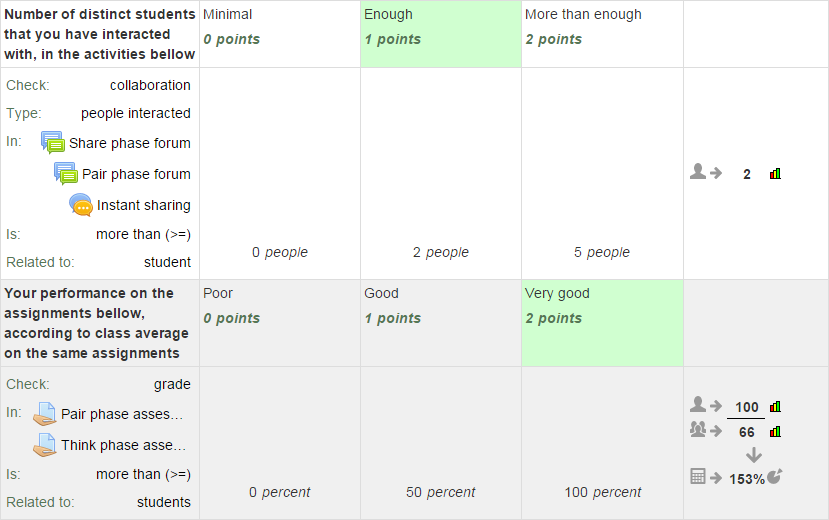The image size is (829, 520).
Task: Open the Pair phase assessment link
Action: [x=122, y=414]
